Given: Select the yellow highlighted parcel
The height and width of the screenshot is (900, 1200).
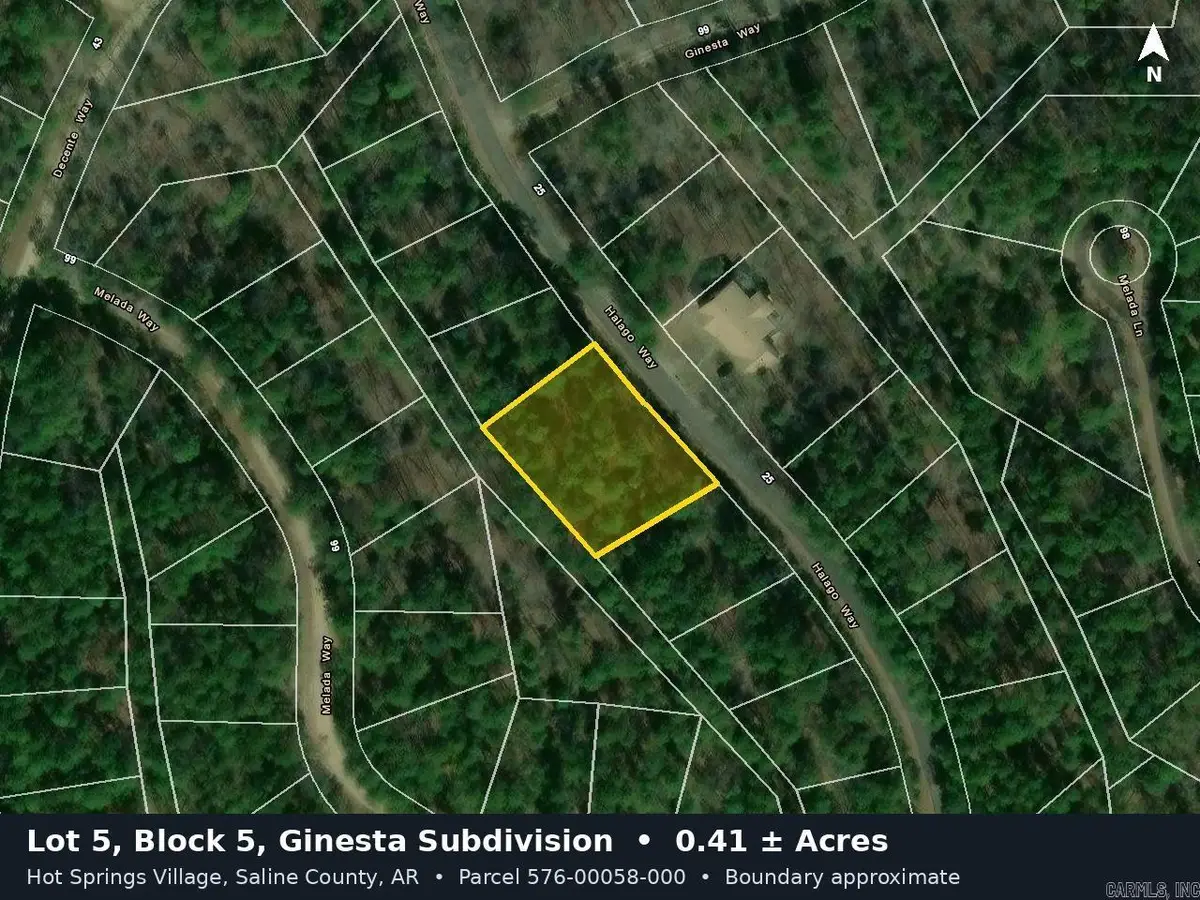Looking at the screenshot, I should click(600, 450).
